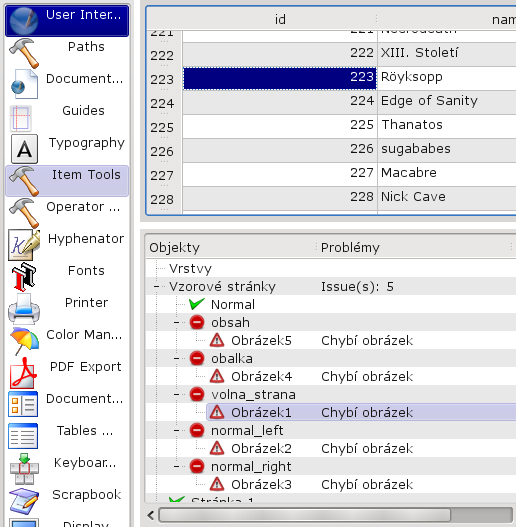Select the XIII. Století name cell
This screenshot has height=527, width=516.
447,54
